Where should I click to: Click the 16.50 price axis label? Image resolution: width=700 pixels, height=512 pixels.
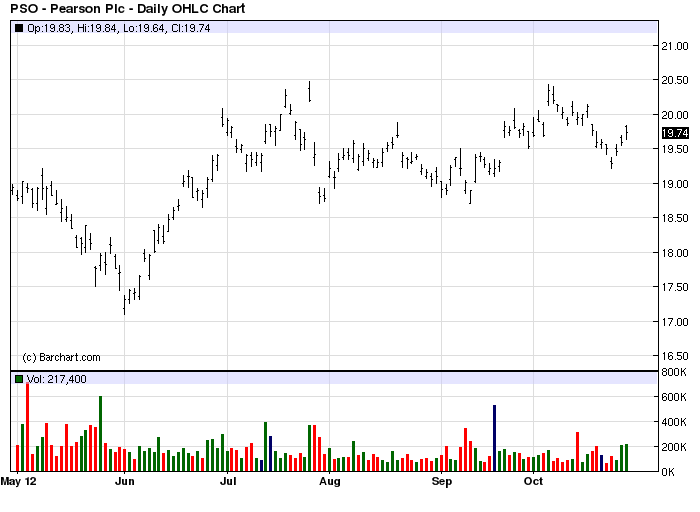click(675, 356)
